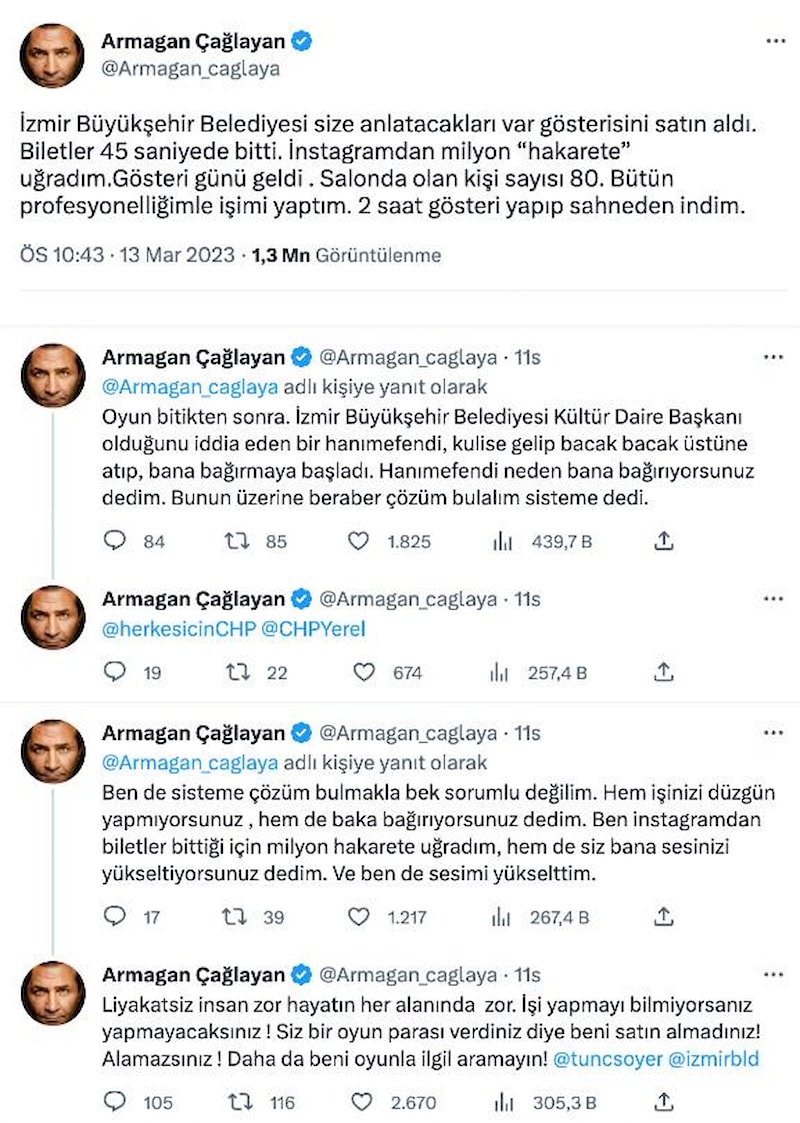Open the @herkesicinCHP mention link
Image resolution: width=800 pixels, height=1123 pixels.
178,629
